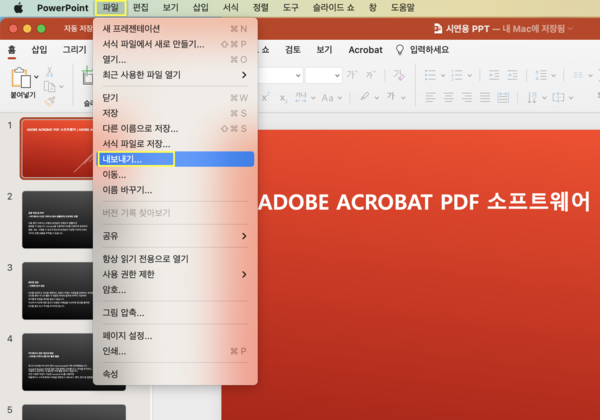This screenshot has height=420, width=600.
Task: Open the 편집 menu in the menu bar
Action: point(140,8)
